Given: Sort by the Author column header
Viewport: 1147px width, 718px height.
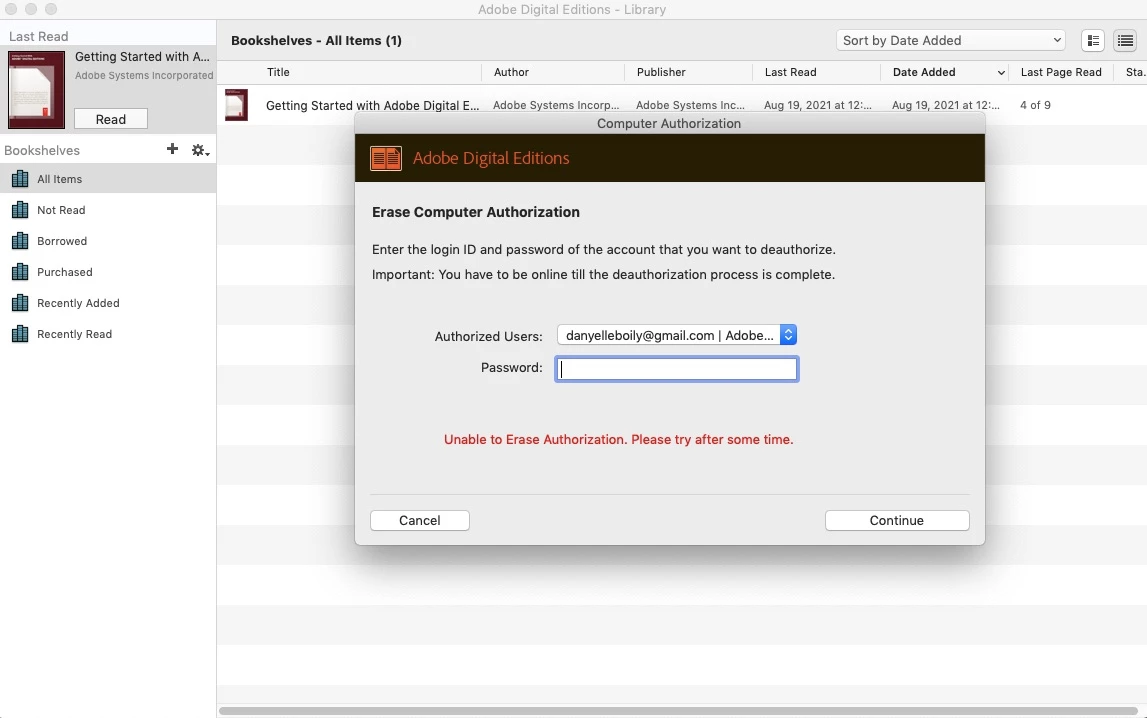Looking at the screenshot, I should [511, 72].
